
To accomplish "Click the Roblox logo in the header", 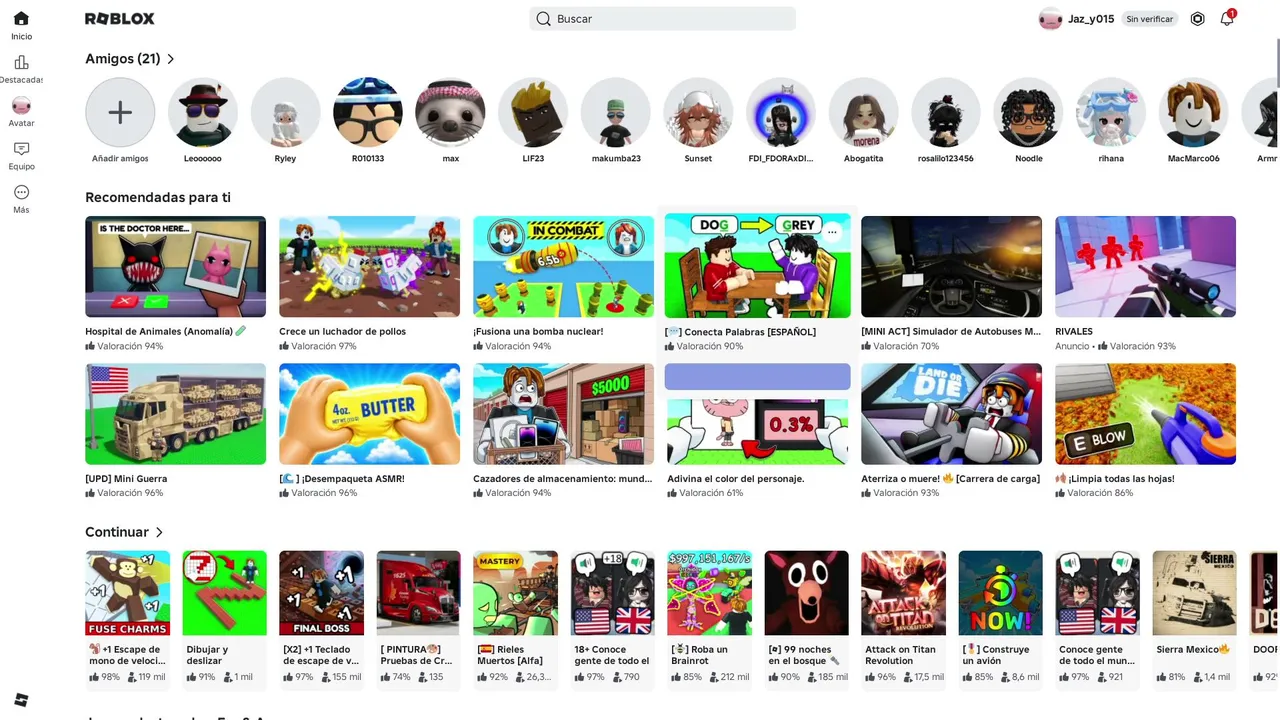I will [120, 19].
